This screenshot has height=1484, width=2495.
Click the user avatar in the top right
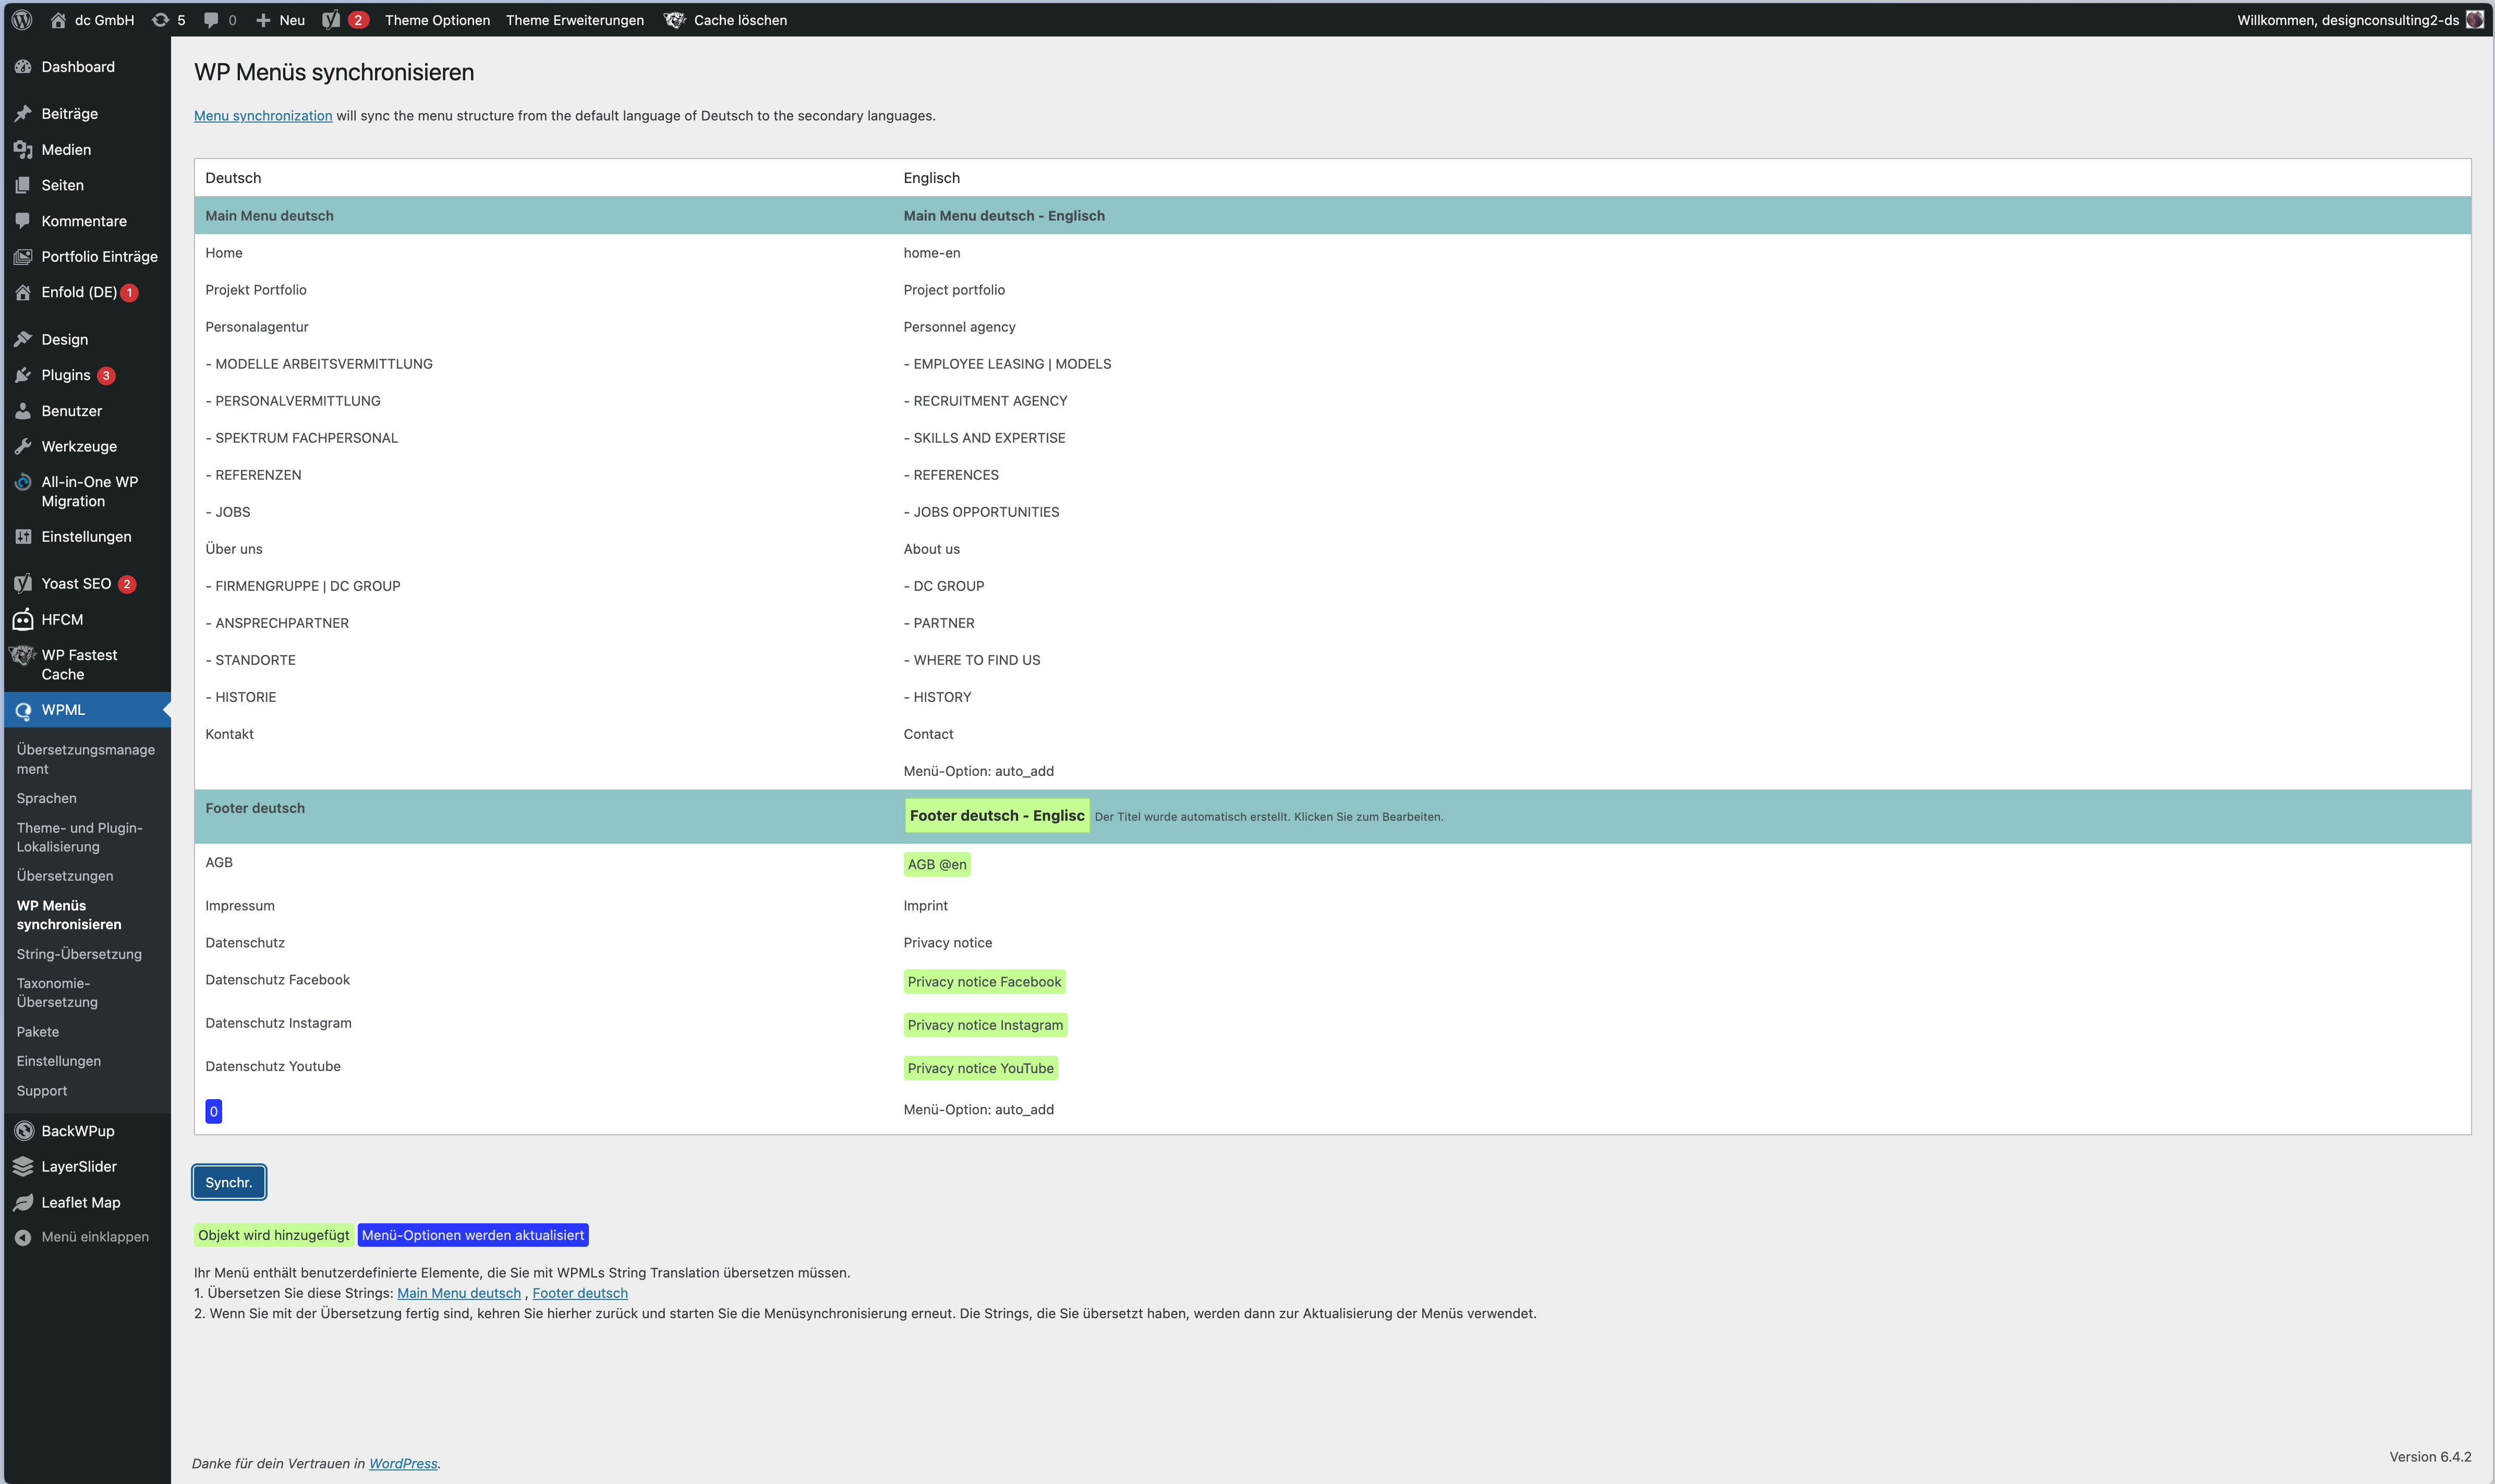pos(2474,20)
